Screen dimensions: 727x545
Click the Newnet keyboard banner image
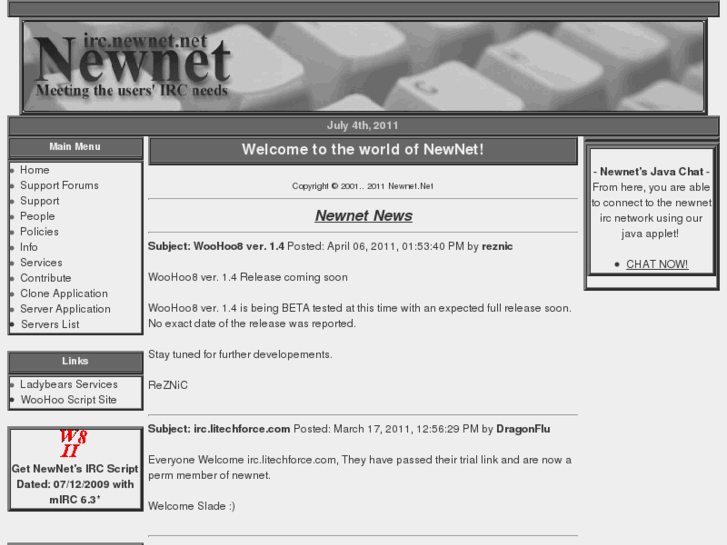click(x=364, y=66)
